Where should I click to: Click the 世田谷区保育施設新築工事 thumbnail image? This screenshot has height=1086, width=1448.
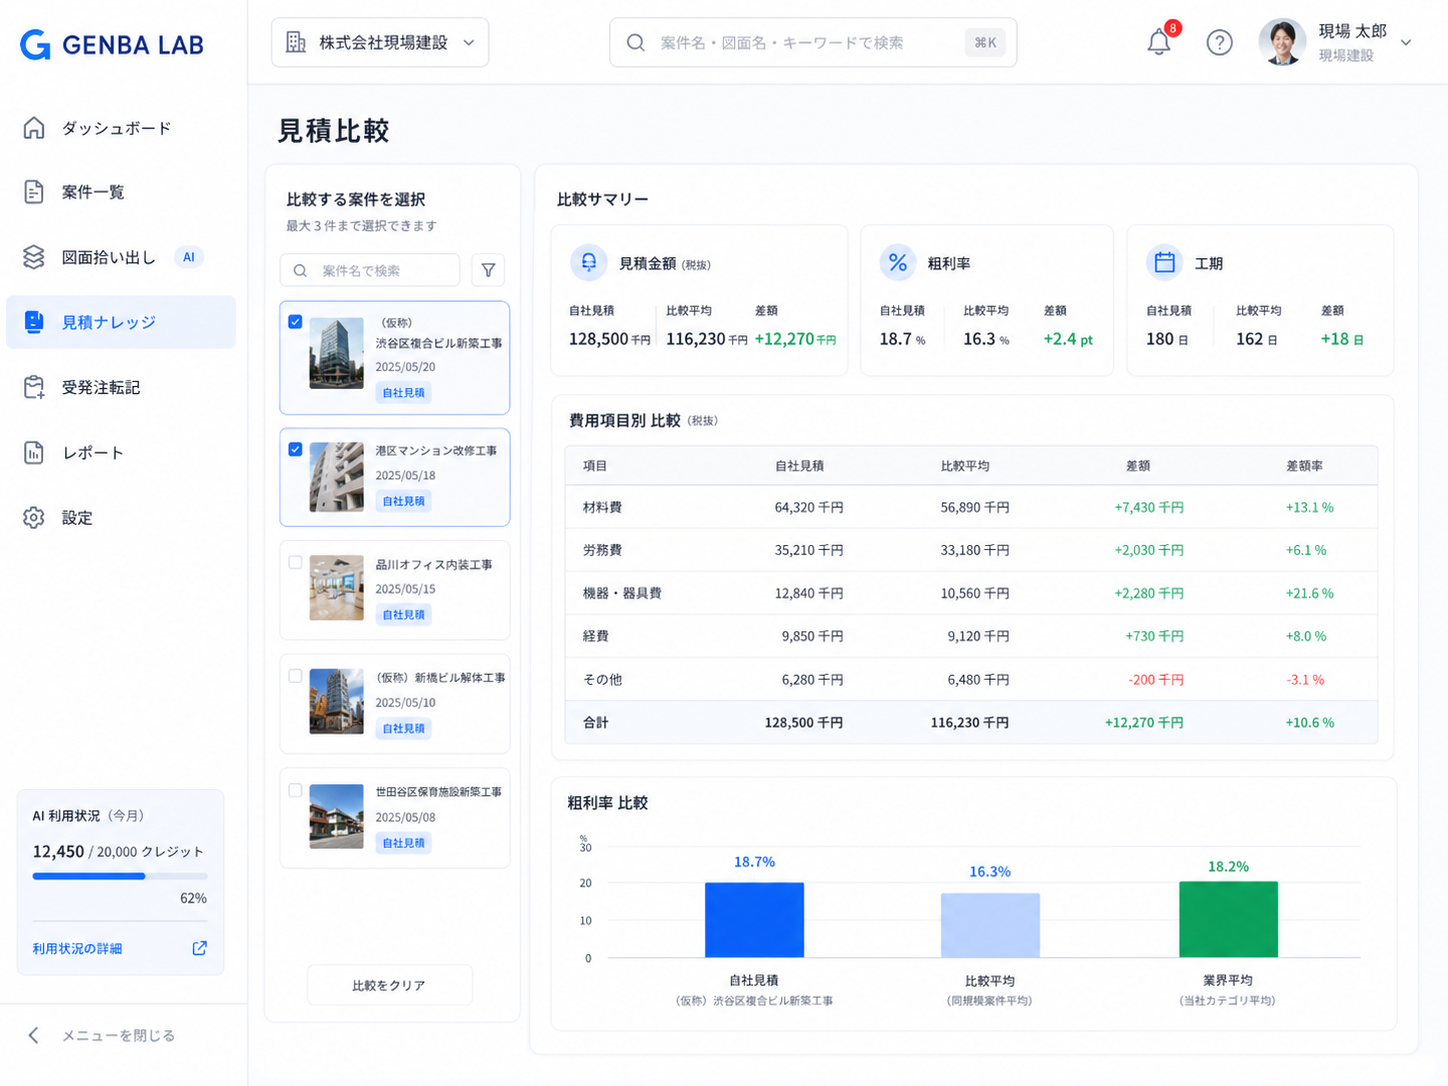click(336, 816)
